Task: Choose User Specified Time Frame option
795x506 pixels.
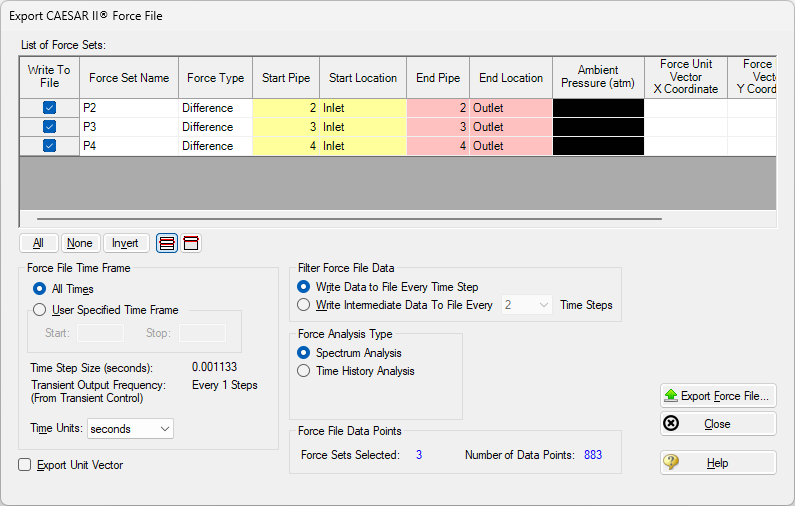Action: click(39, 310)
